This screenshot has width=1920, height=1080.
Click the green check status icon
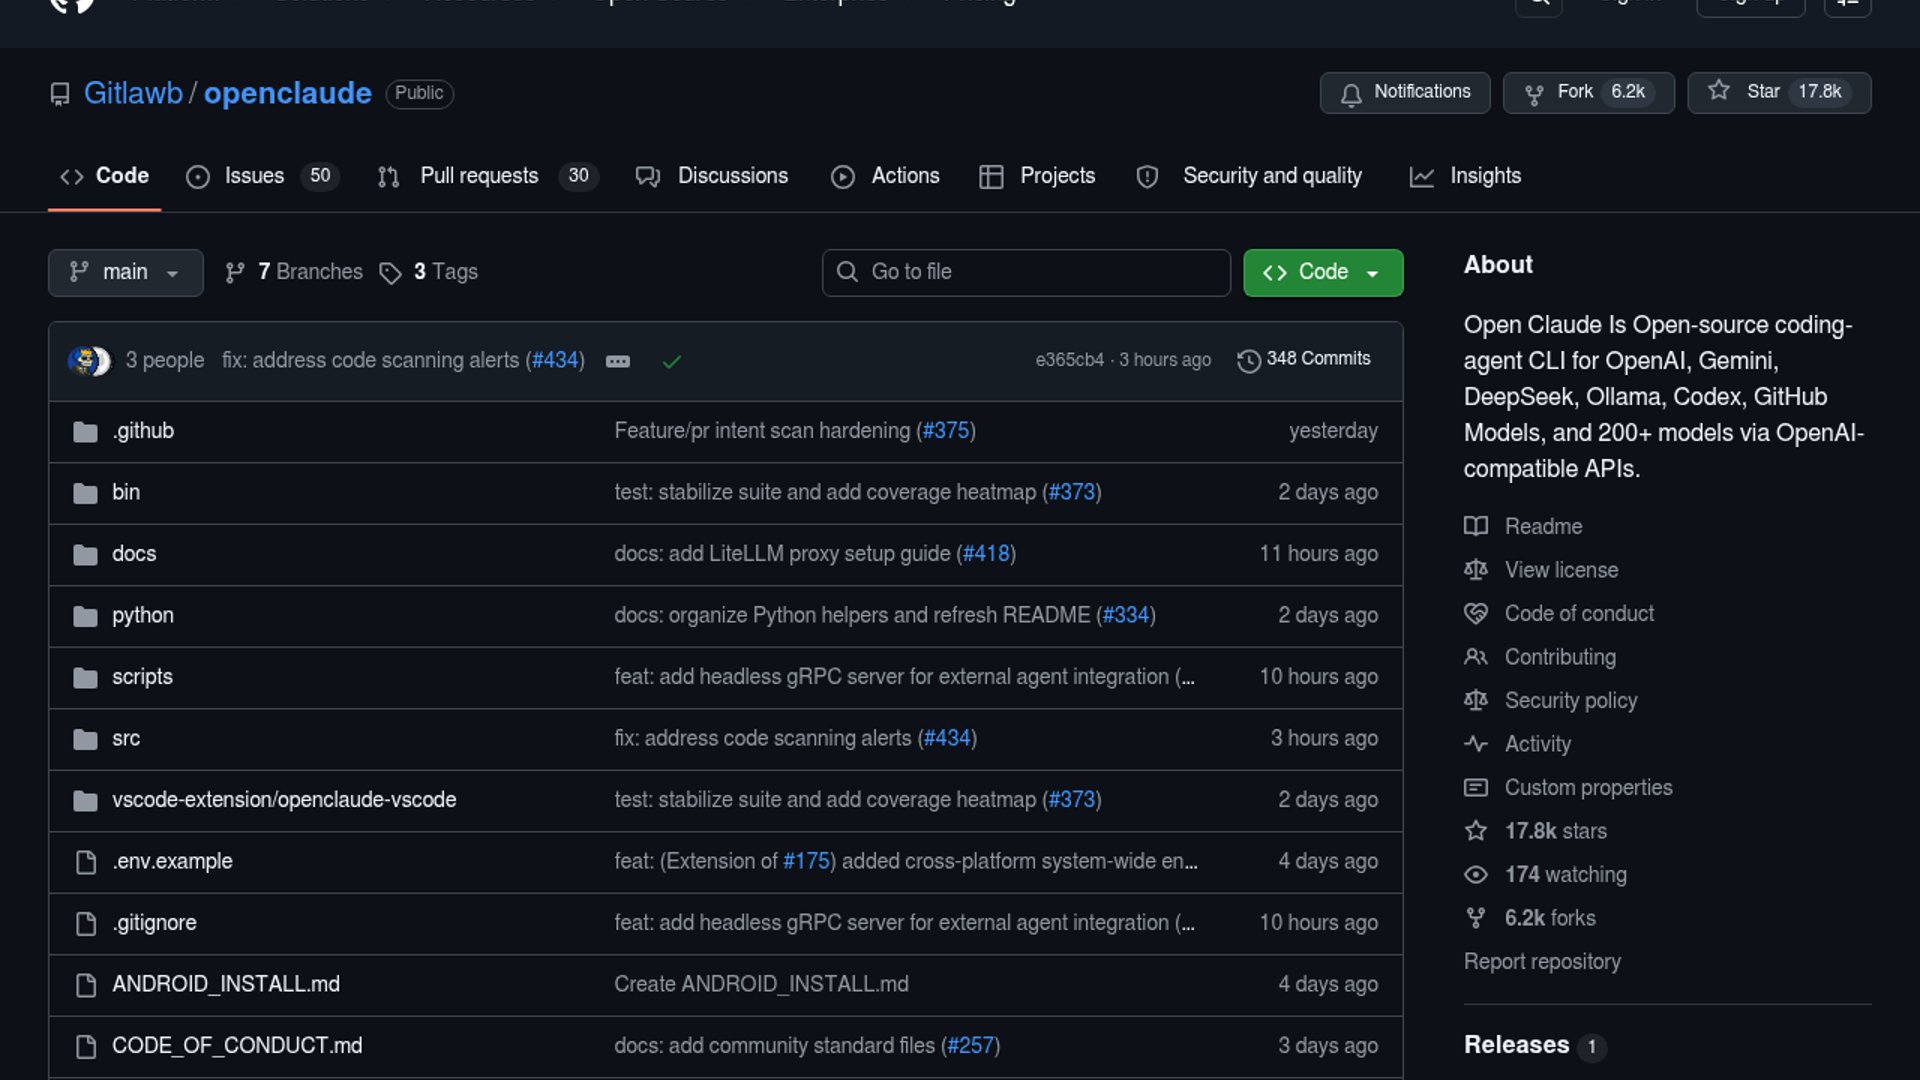click(672, 361)
